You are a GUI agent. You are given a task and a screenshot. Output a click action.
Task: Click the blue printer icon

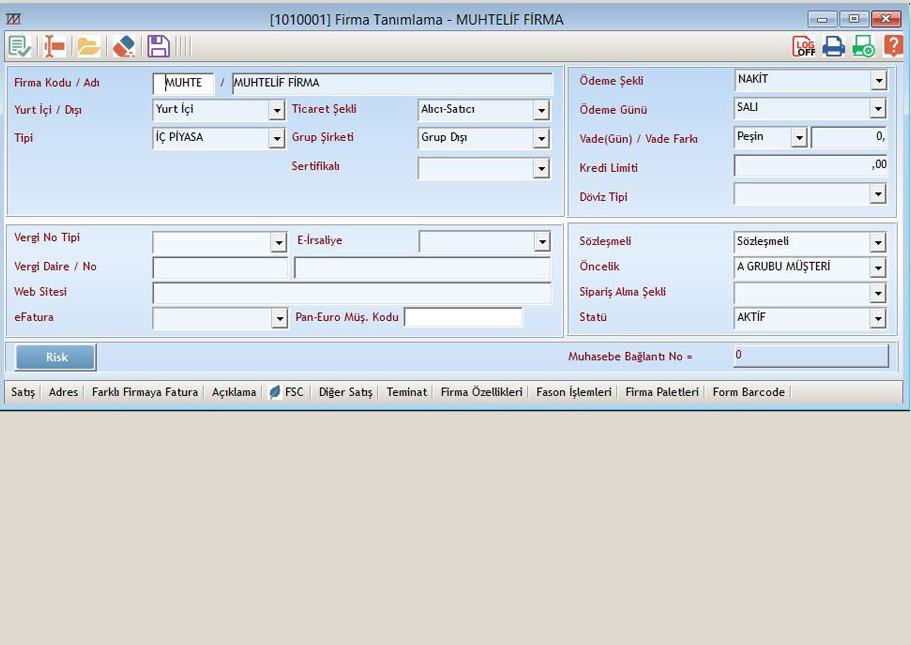click(834, 46)
